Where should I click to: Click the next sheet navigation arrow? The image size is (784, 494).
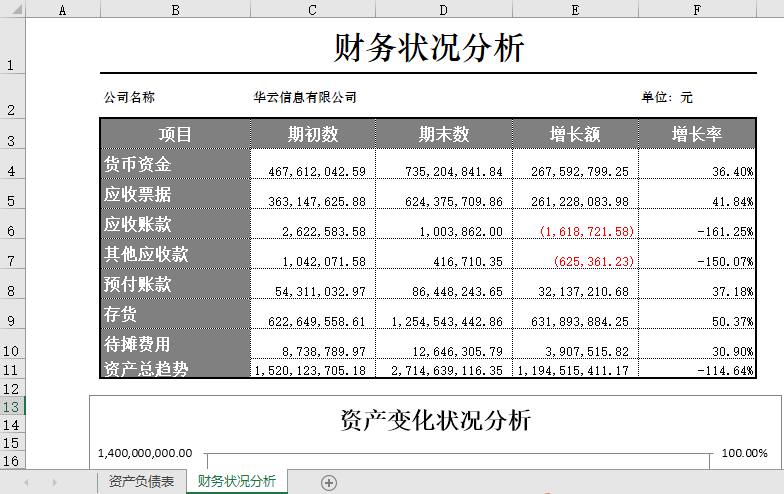[x=54, y=482]
